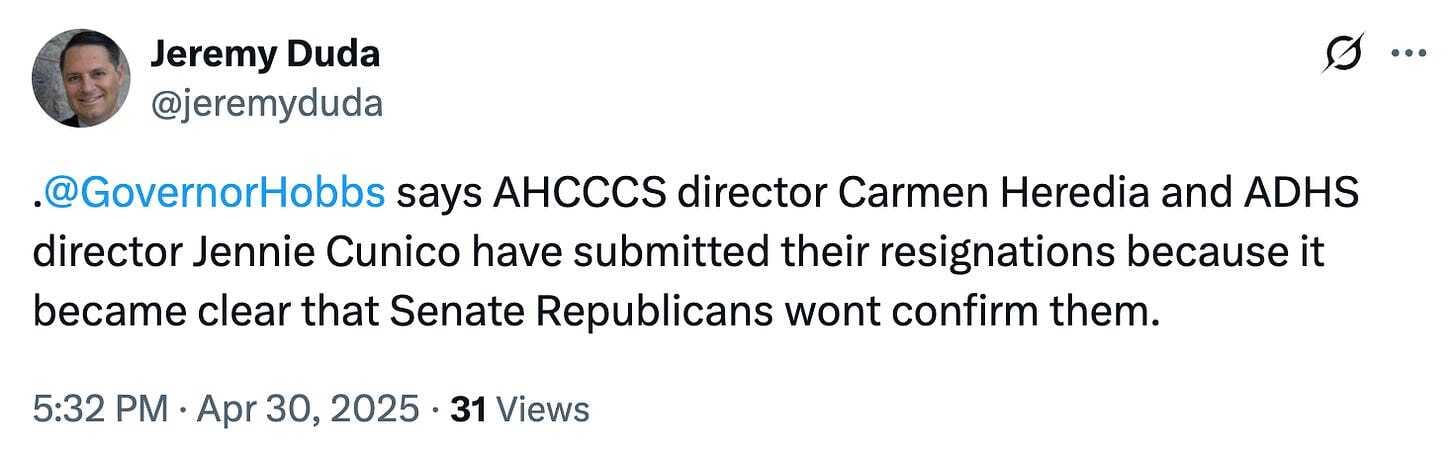Click the word director before Carmen
The image size is (1456, 459).
752,194
